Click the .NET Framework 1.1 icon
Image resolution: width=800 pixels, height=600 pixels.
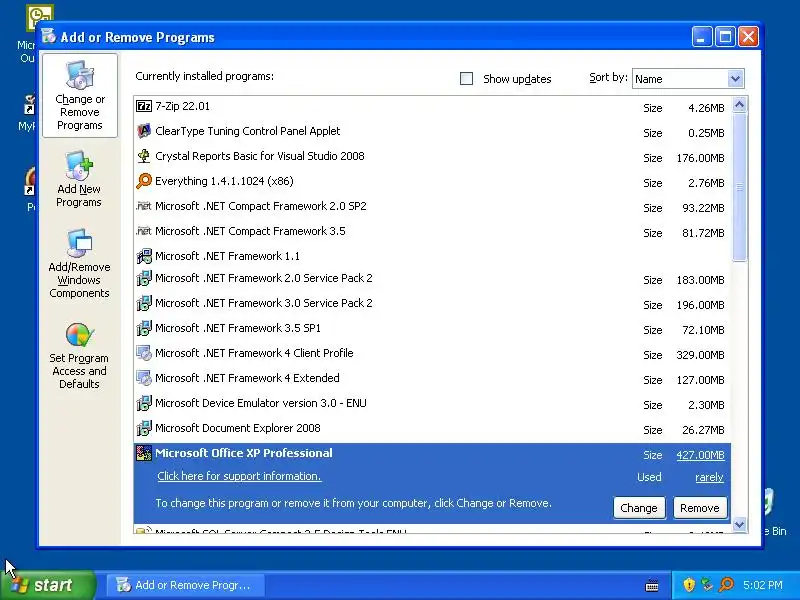(144, 256)
